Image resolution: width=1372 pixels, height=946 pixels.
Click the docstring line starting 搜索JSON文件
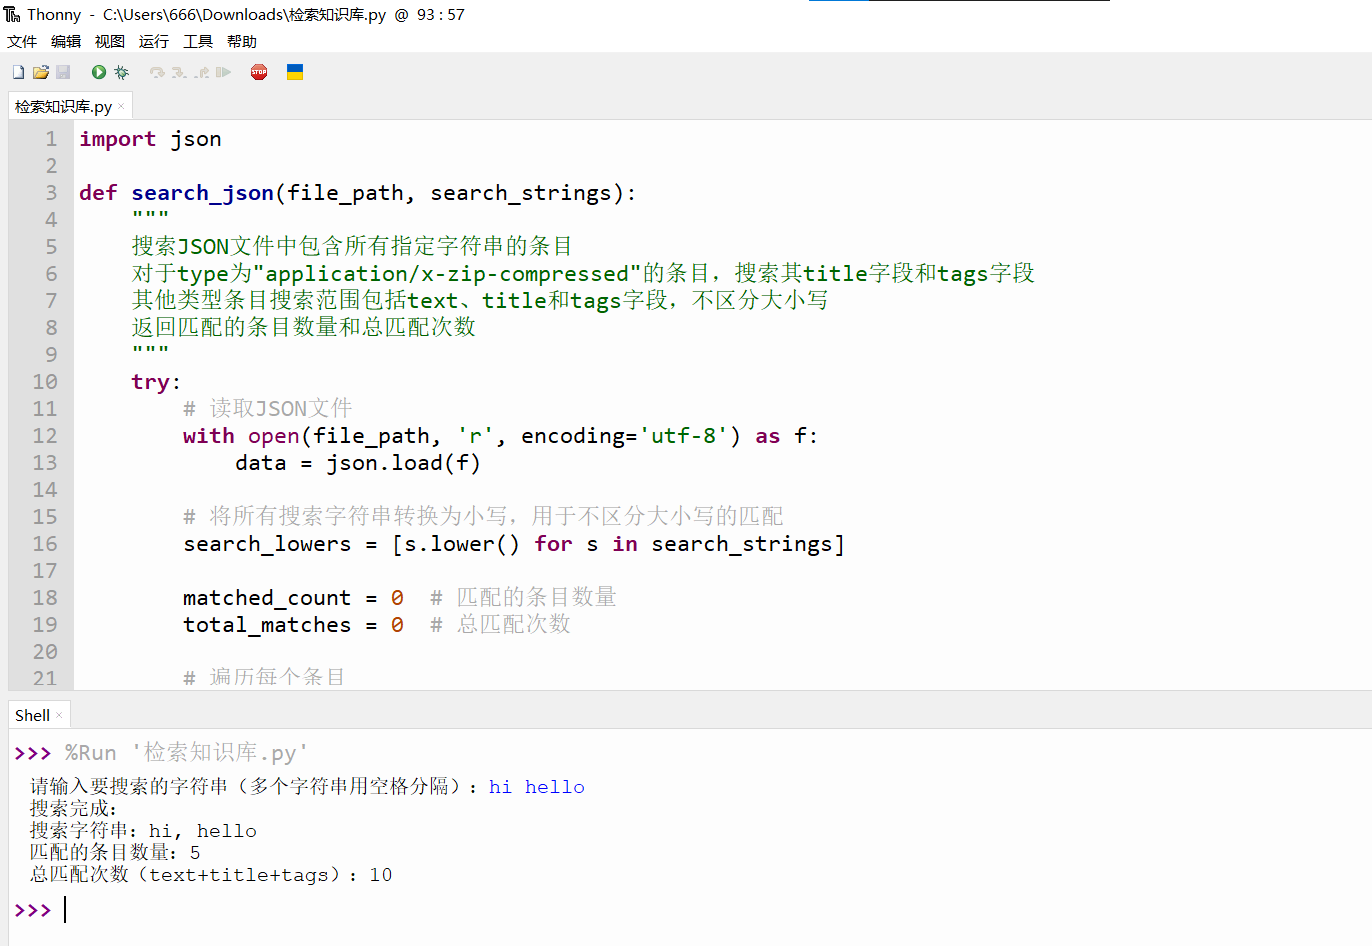pyautogui.click(x=352, y=247)
